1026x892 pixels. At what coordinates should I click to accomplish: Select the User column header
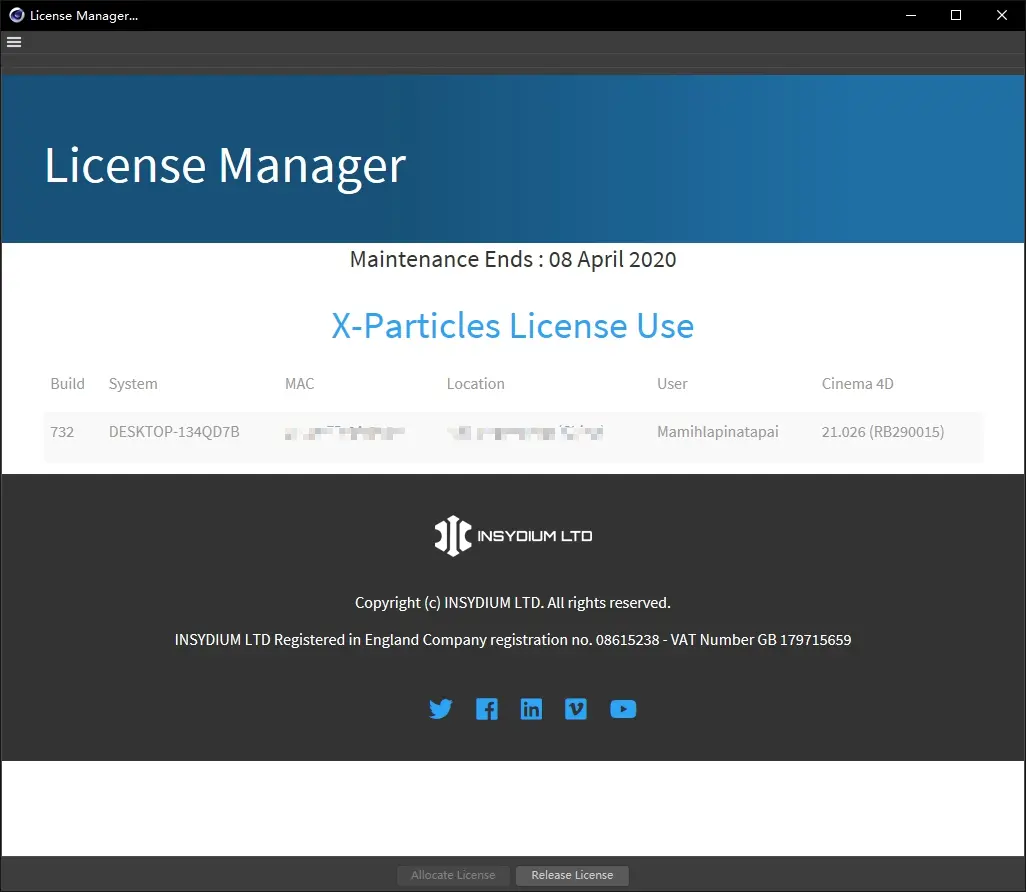tap(672, 384)
